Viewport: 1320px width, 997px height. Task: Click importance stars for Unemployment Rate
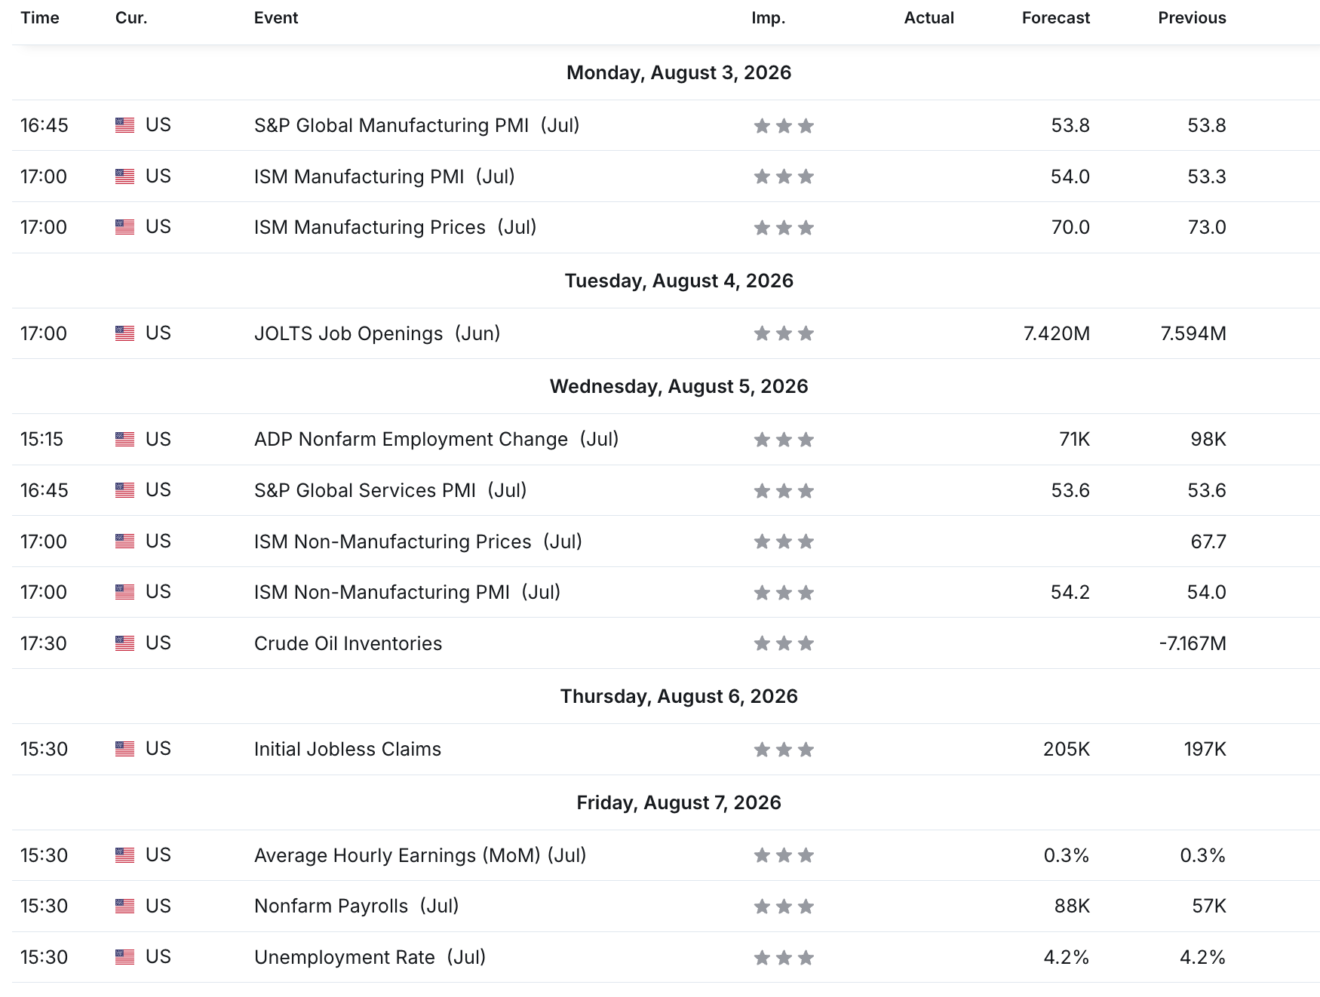(x=784, y=957)
